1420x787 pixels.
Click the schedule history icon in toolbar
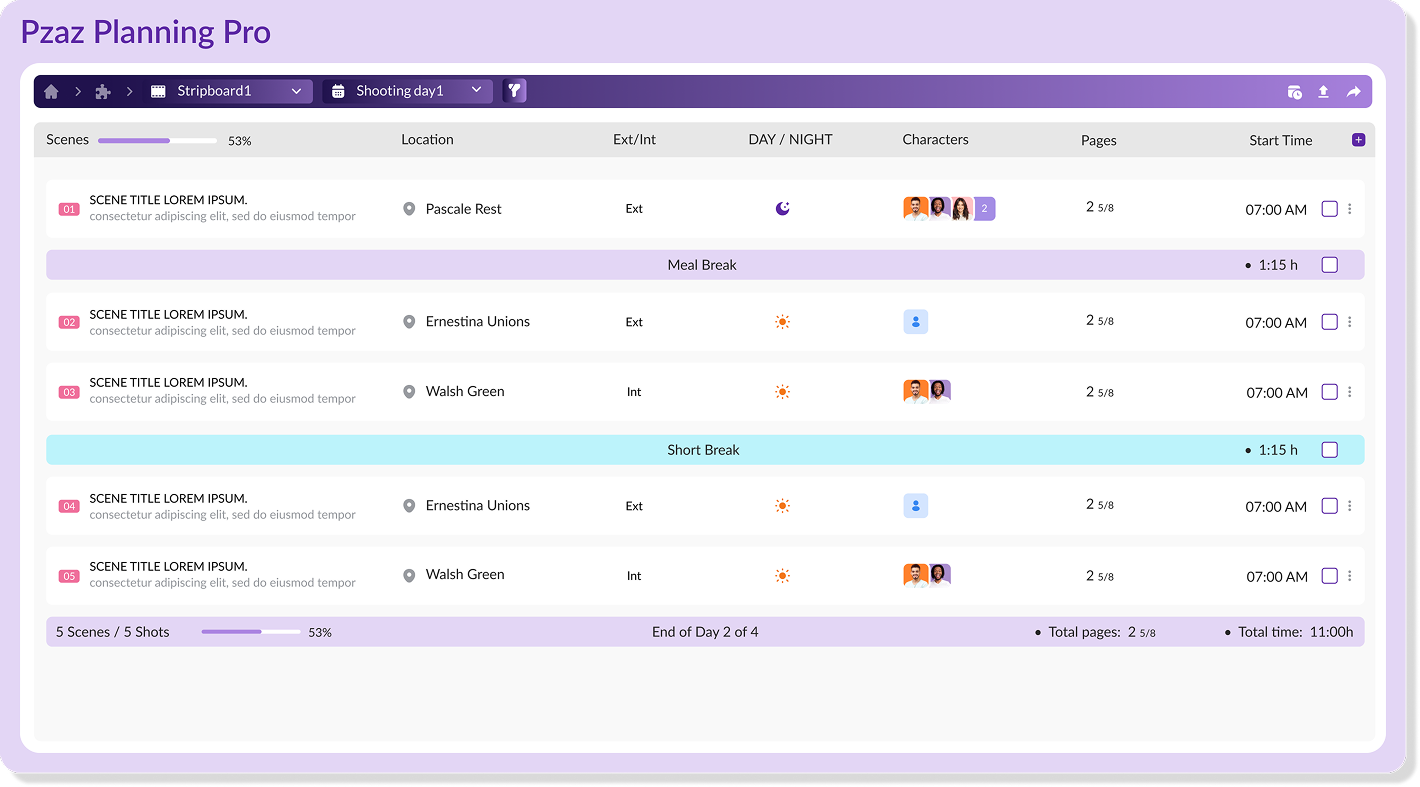[x=1295, y=91]
